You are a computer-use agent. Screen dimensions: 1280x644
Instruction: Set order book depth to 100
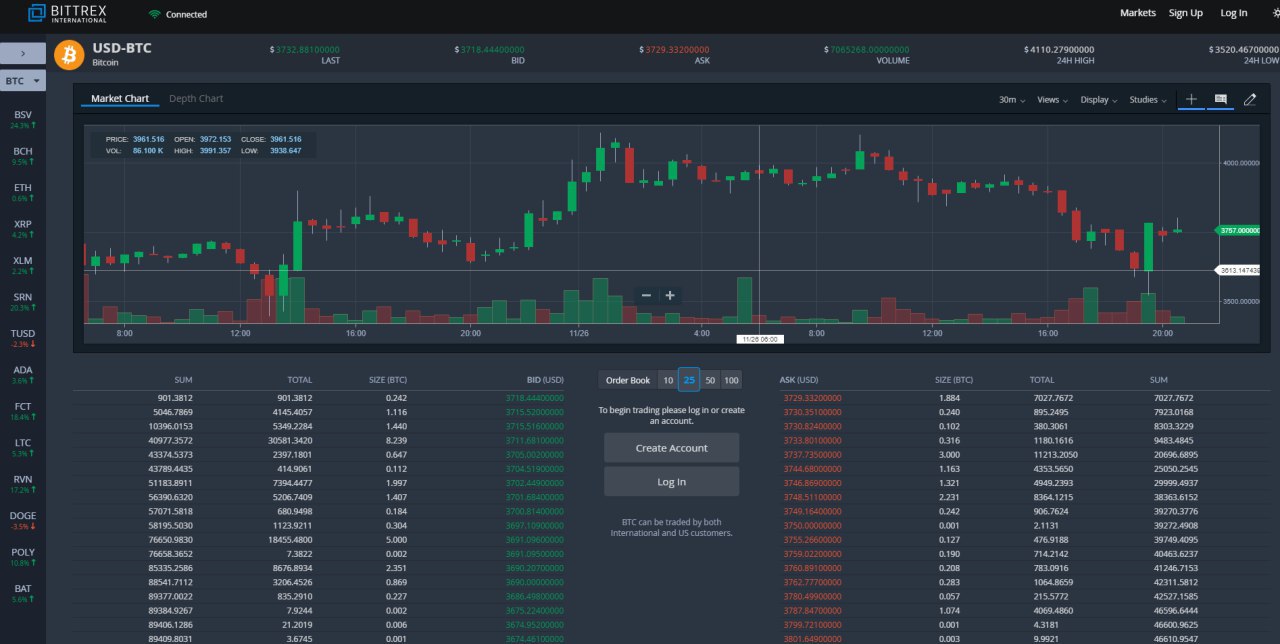pos(731,380)
